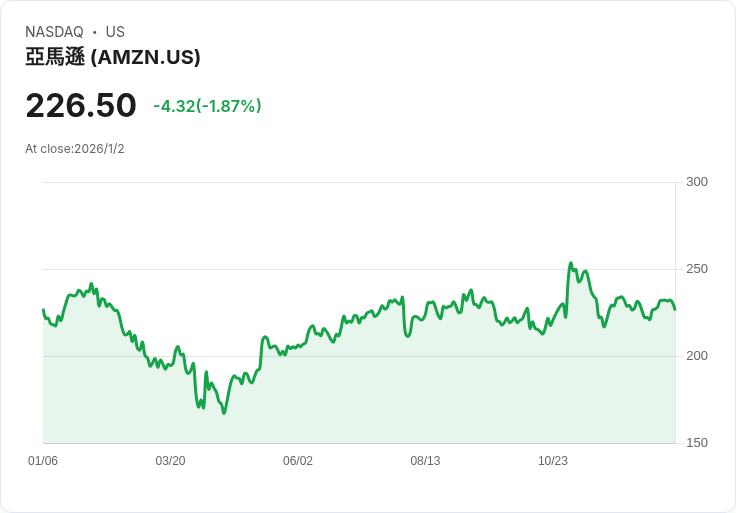Select the 03/20 date on the x-axis
This screenshot has width=736, height=513.
point(170,461)
